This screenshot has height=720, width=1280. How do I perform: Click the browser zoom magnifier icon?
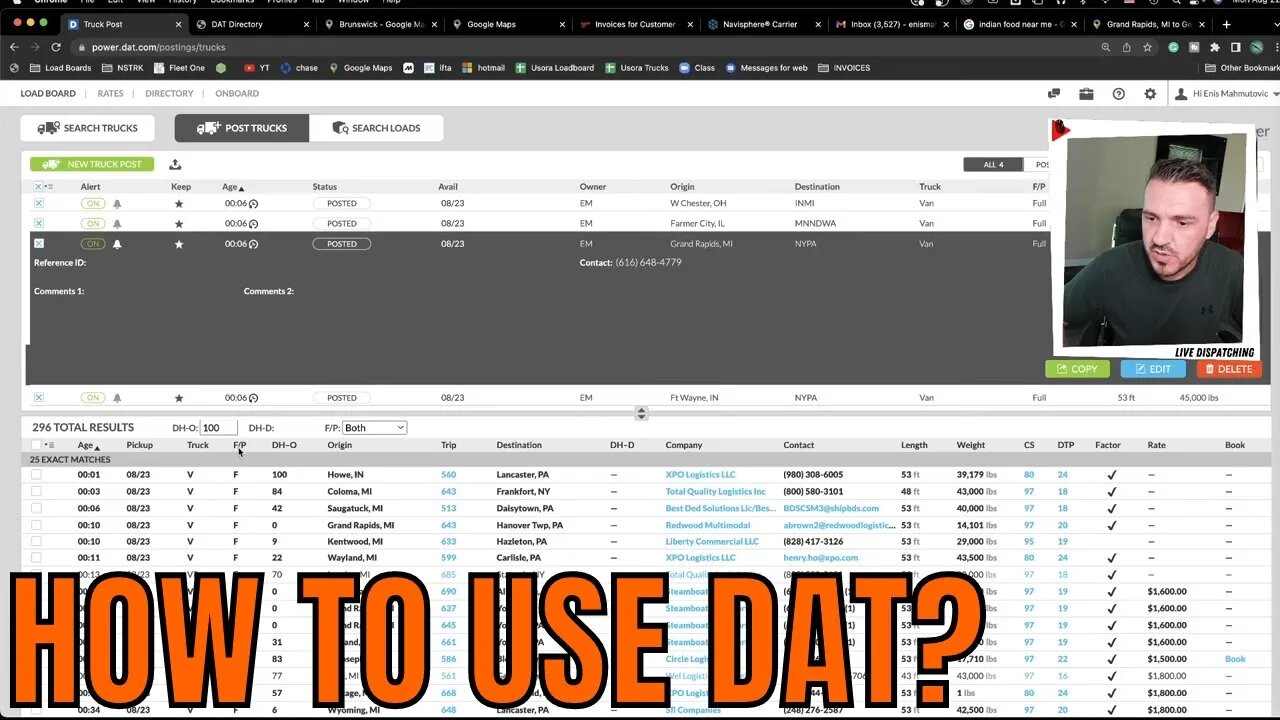tap(1105, 47)
